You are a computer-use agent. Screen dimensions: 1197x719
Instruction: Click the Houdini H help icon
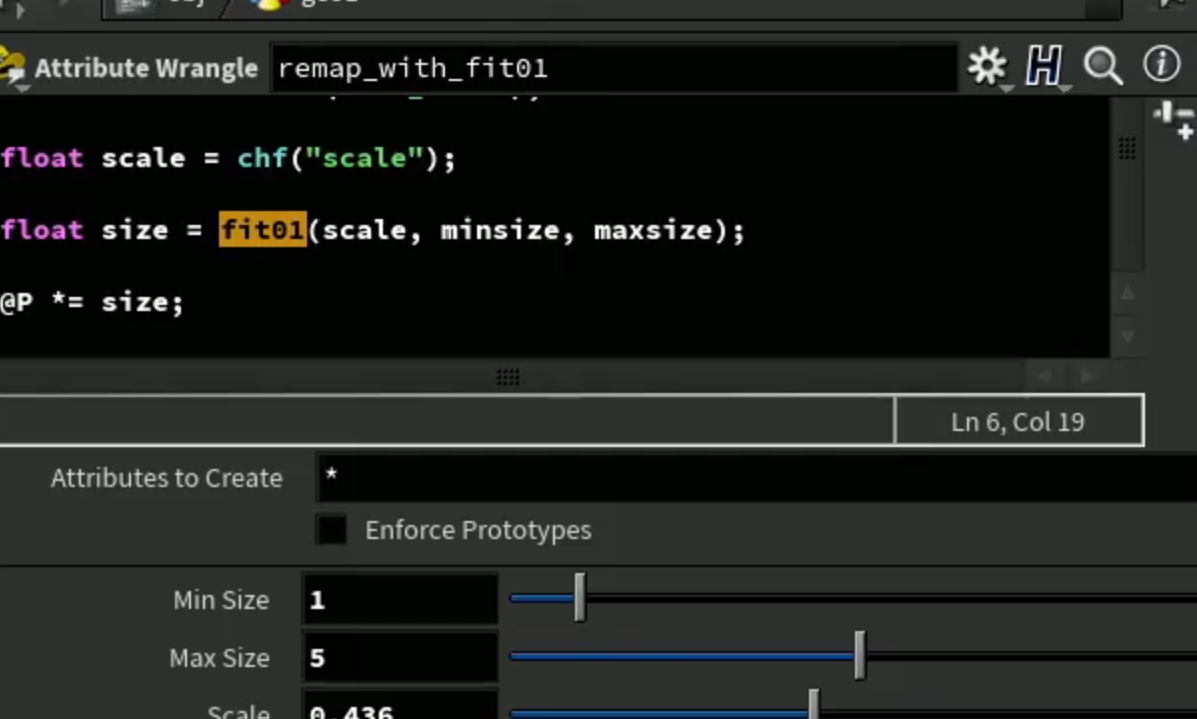click(1044, 66)
